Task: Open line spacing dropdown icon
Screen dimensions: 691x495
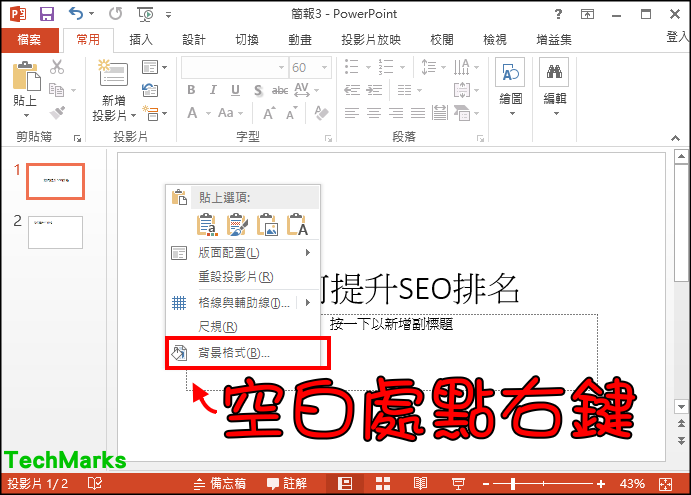Action: [433, 67]
